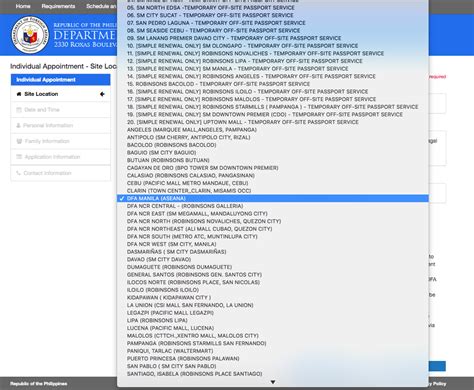Select 17. Robinsons Malolos simple renewal option

click(x=273, y=99)
